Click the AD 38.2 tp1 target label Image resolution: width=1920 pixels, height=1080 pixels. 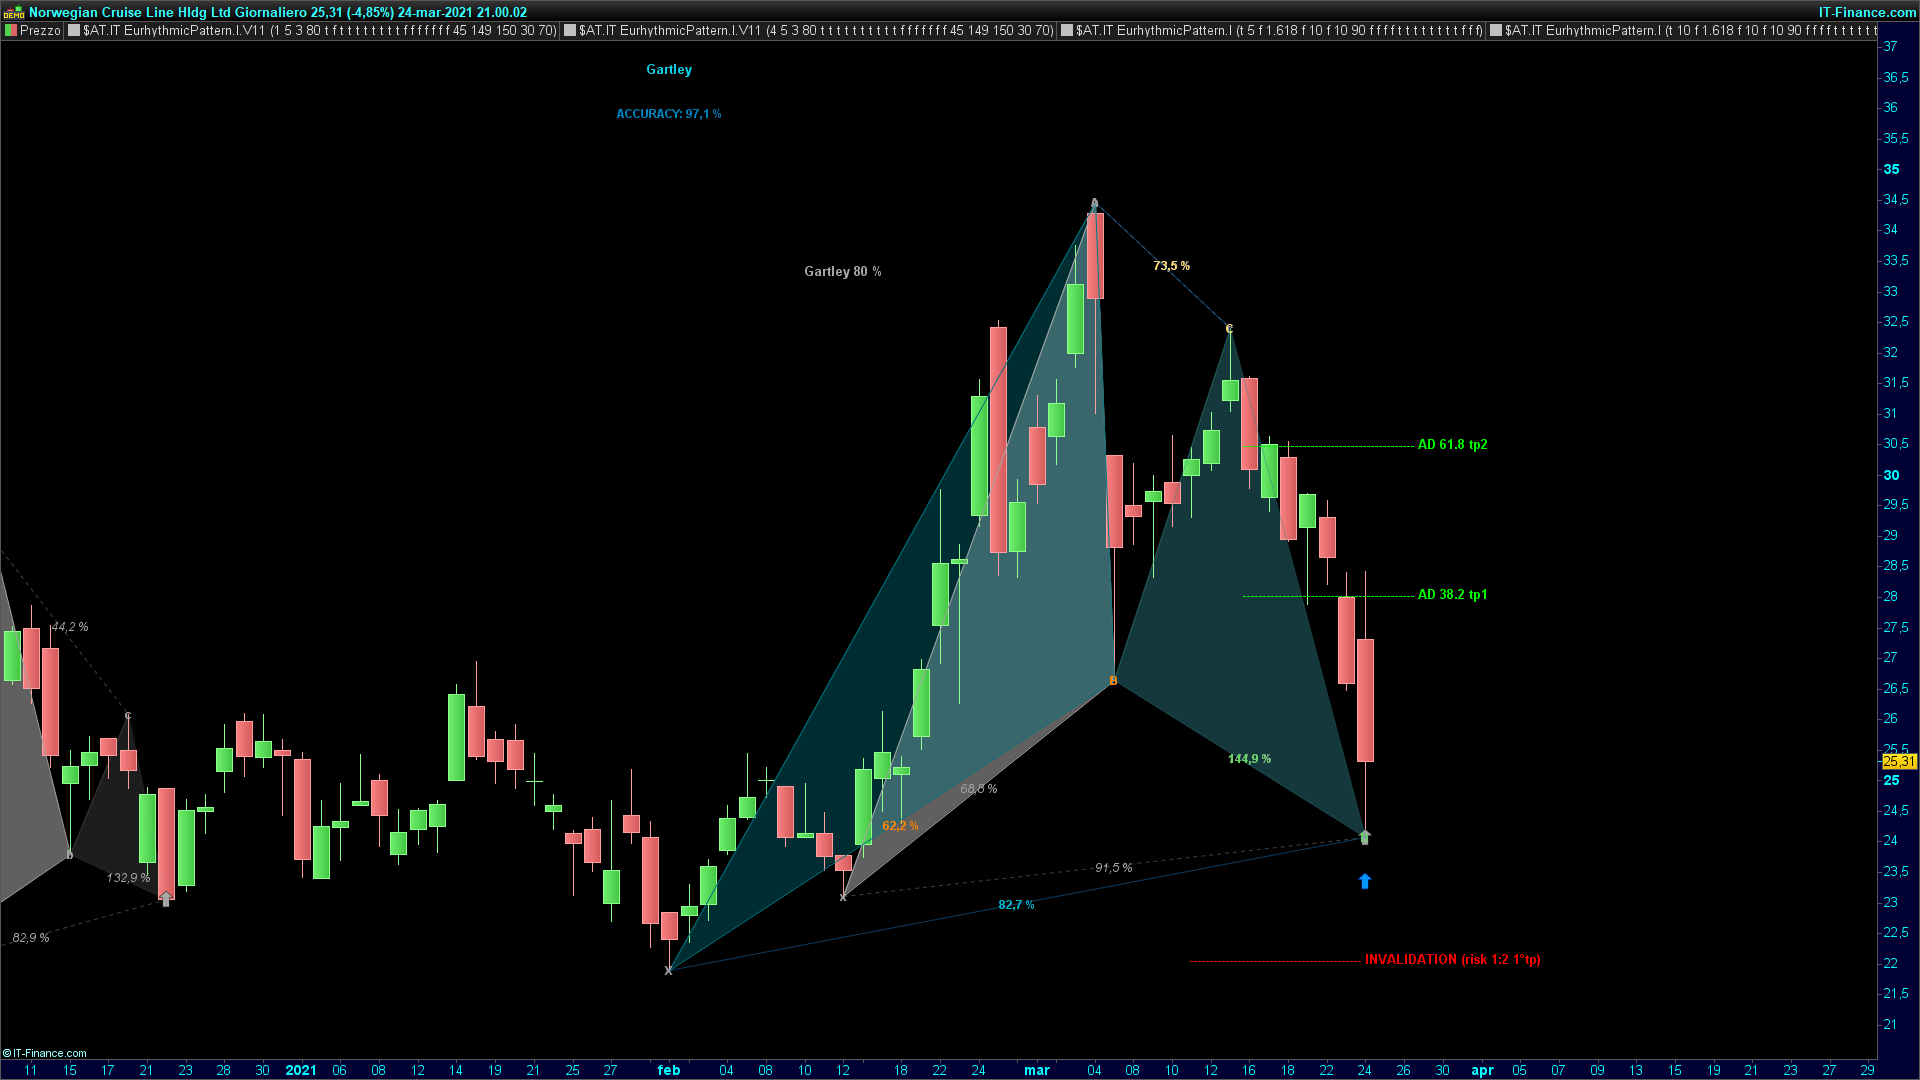(x=1452, y=595)
